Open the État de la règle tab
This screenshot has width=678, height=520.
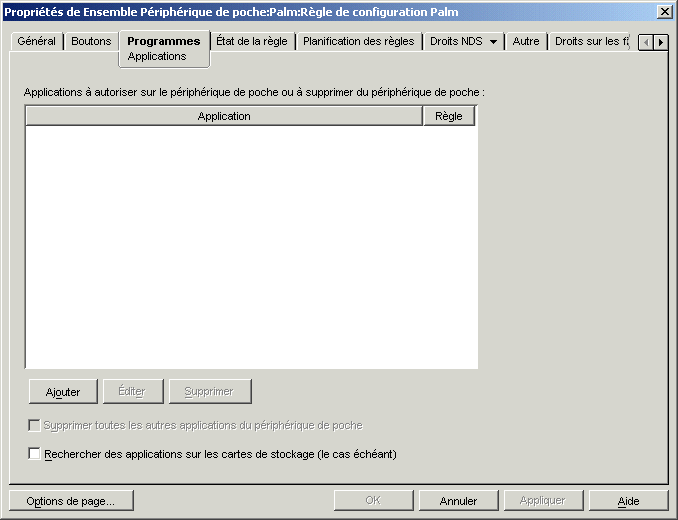click(252, 41)
